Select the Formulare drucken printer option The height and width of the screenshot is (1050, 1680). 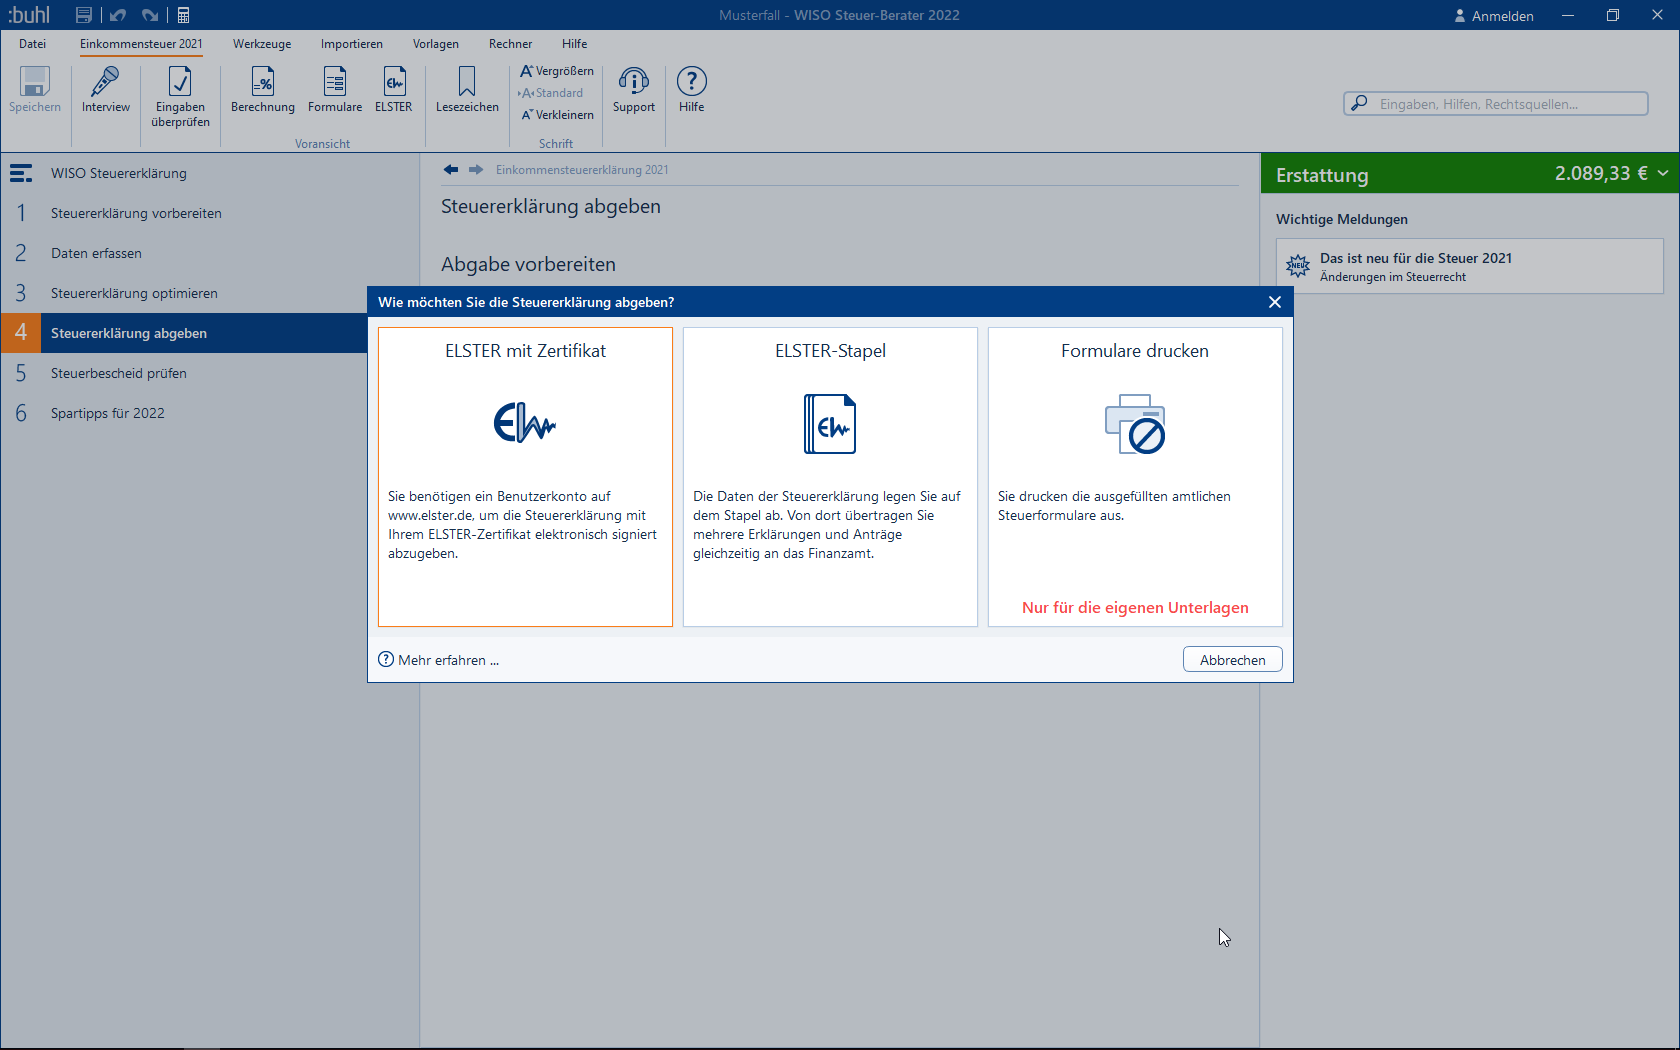[1135, 477]
